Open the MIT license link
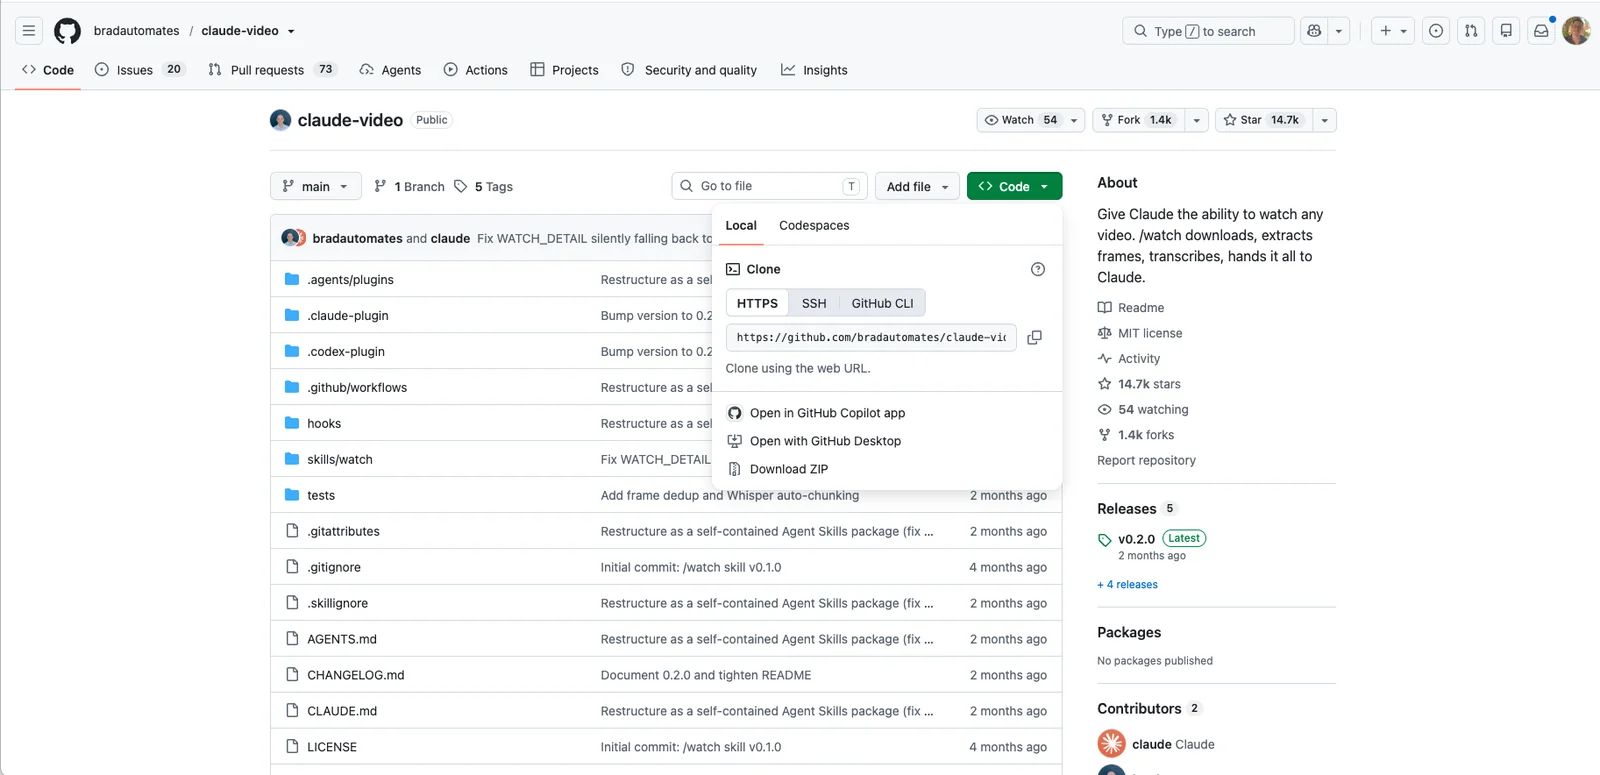Screen dimensions: 1600x775 point(1140,333)
